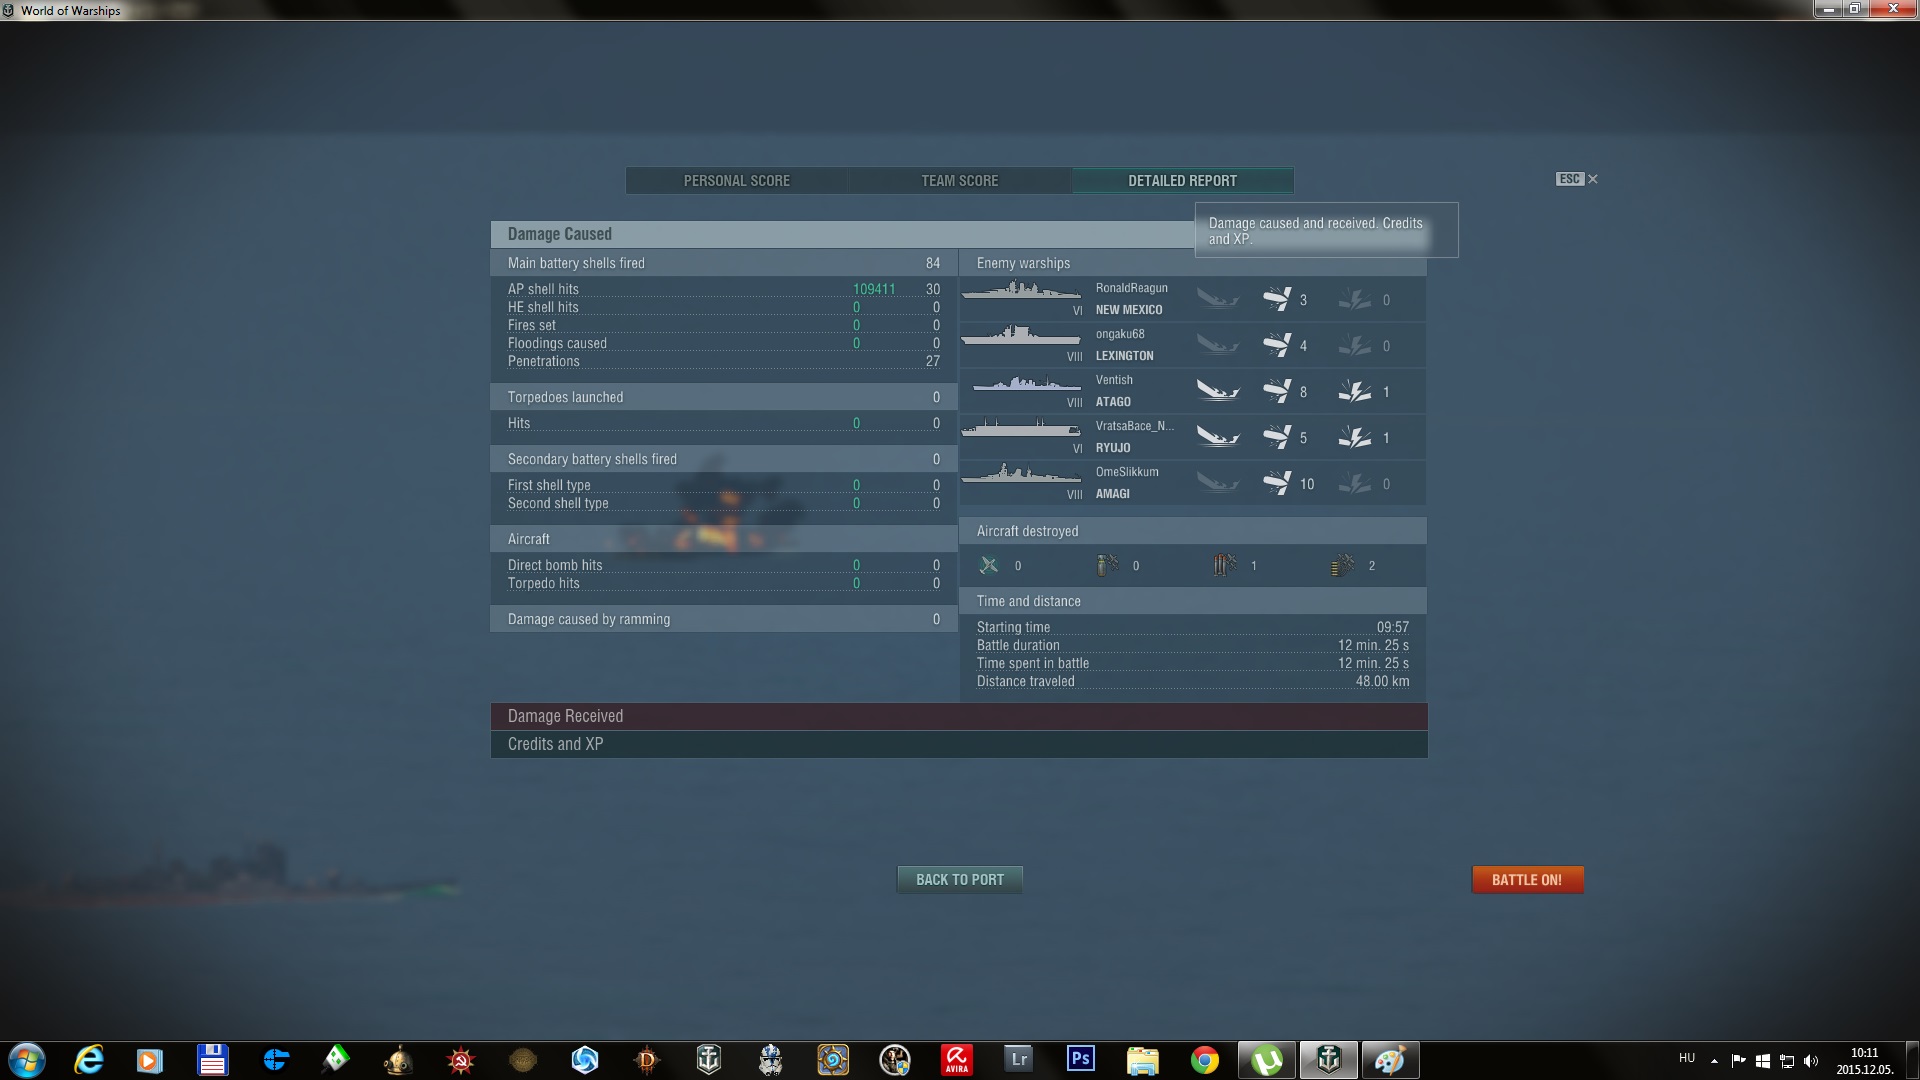Click the Back to Port button

pos(960,880)
